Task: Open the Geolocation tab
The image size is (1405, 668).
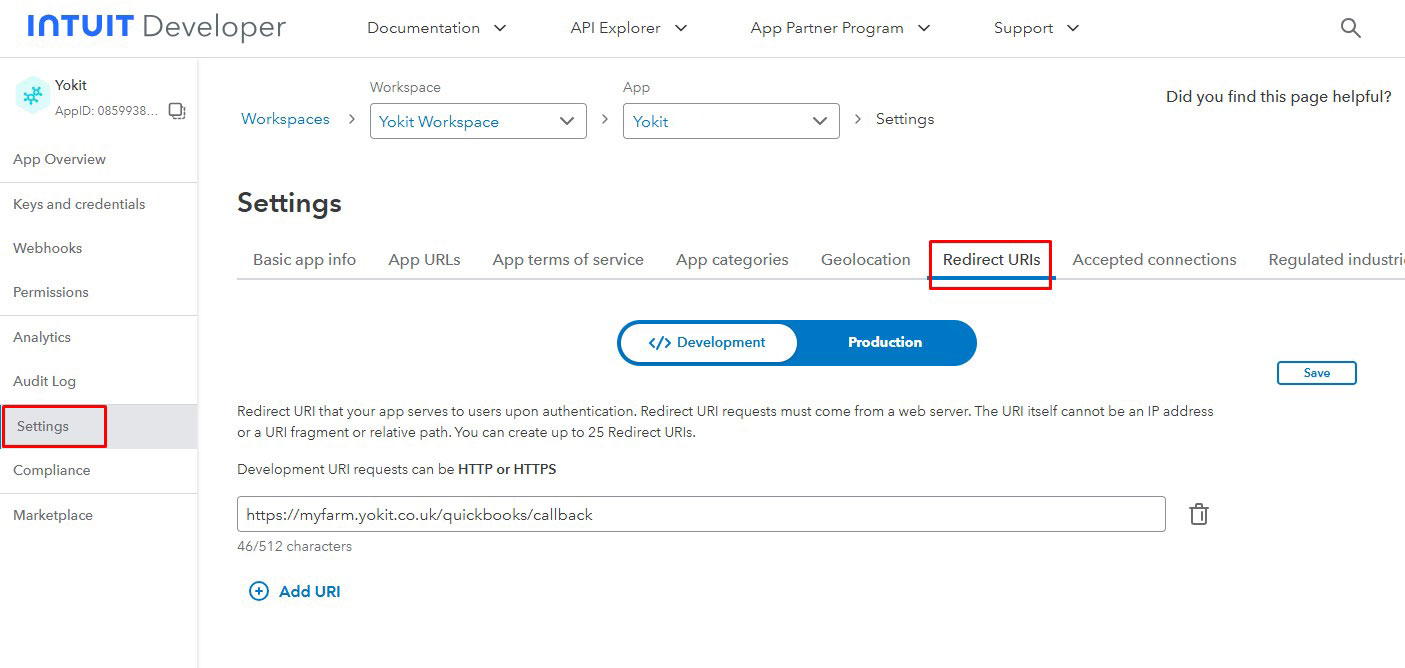Action: 866,260
